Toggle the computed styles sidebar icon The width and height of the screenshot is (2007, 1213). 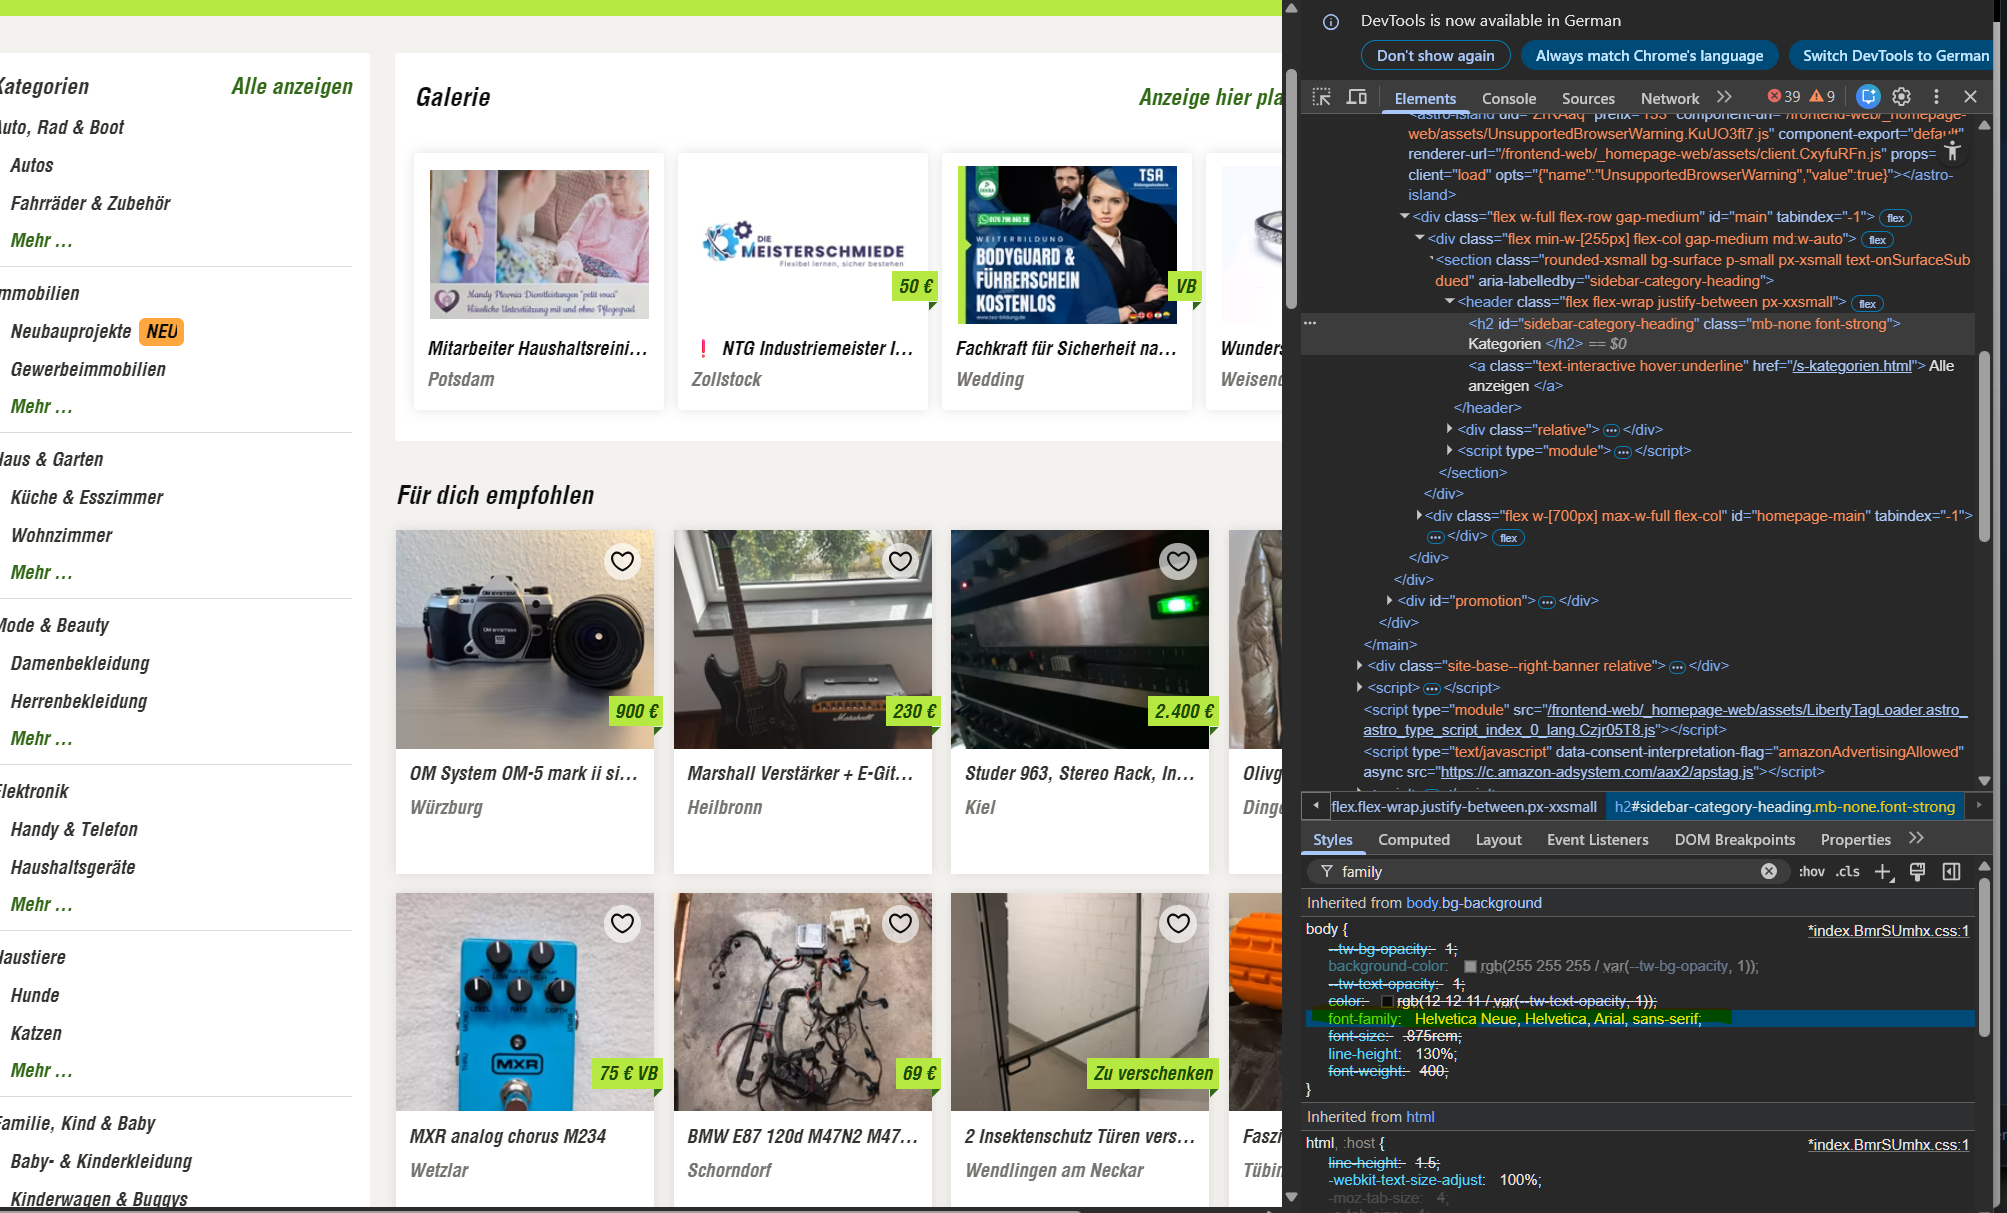[x=1951, y=872]
